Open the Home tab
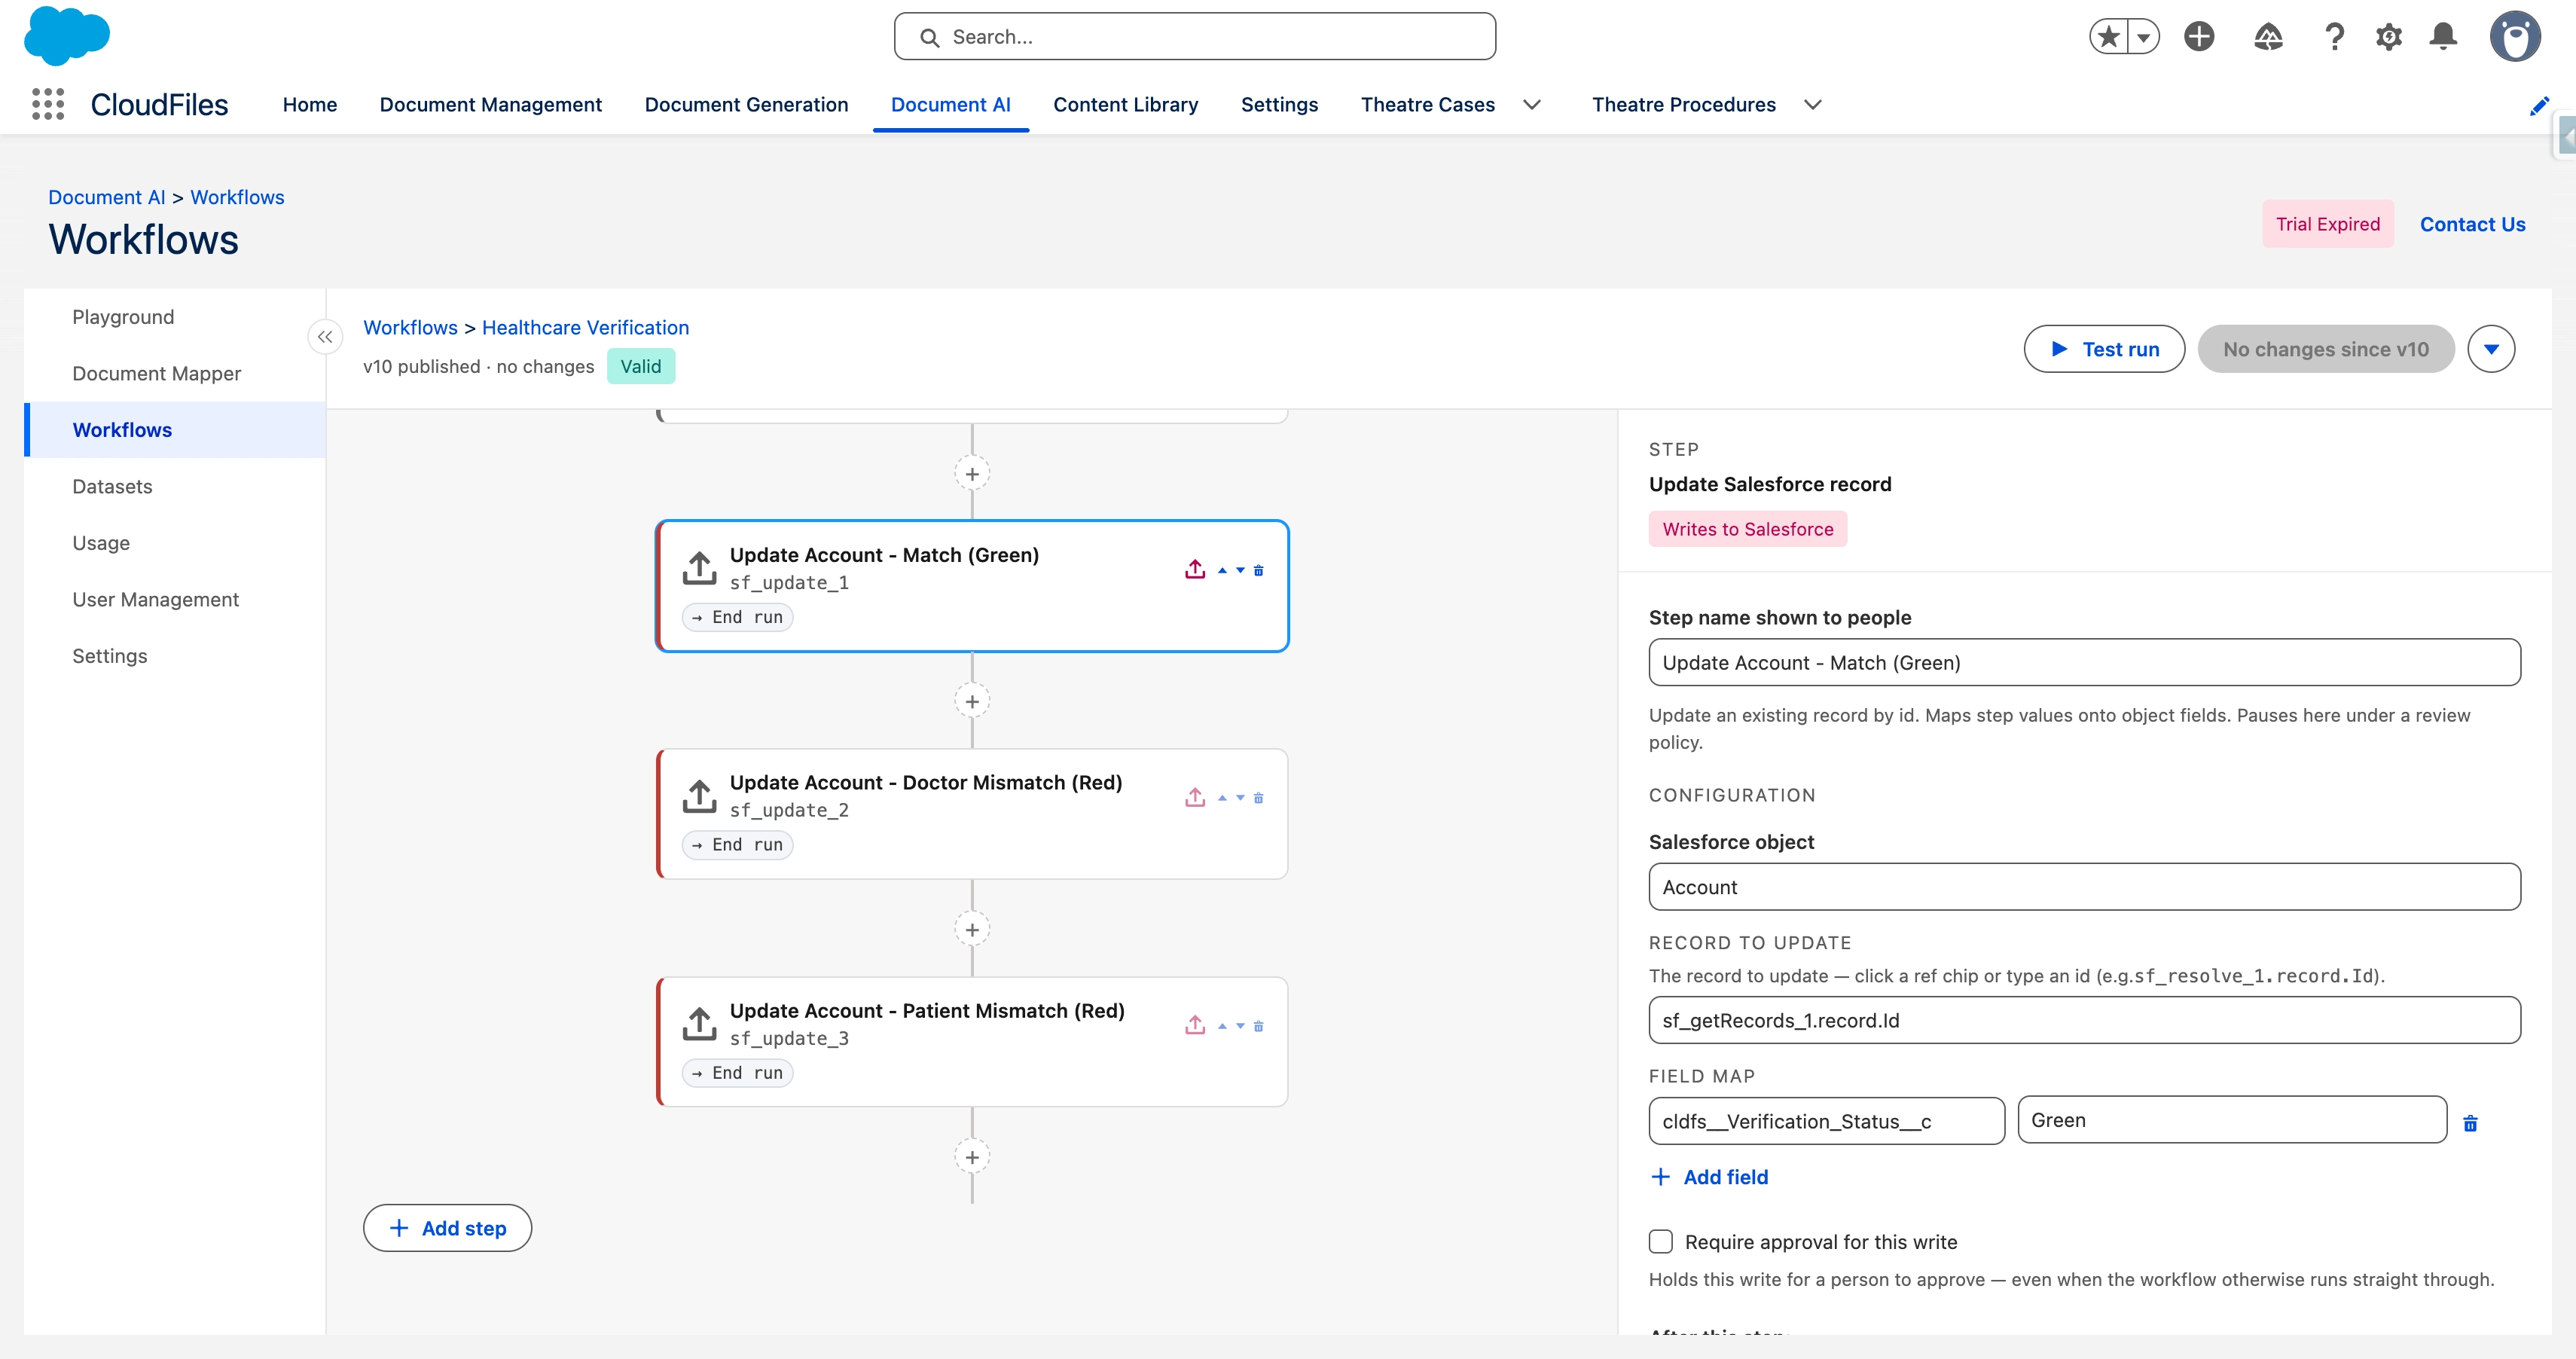Viewport: 2576px width, 1359px height. coord(310,105)
